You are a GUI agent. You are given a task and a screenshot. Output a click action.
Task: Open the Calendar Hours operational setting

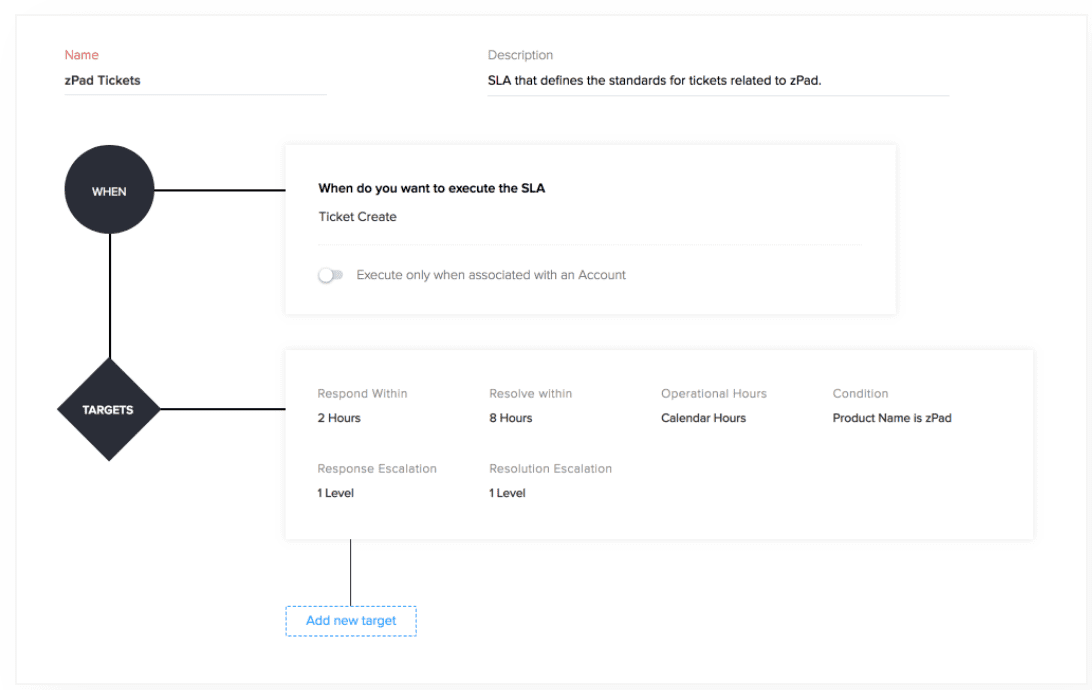point(703,418)
